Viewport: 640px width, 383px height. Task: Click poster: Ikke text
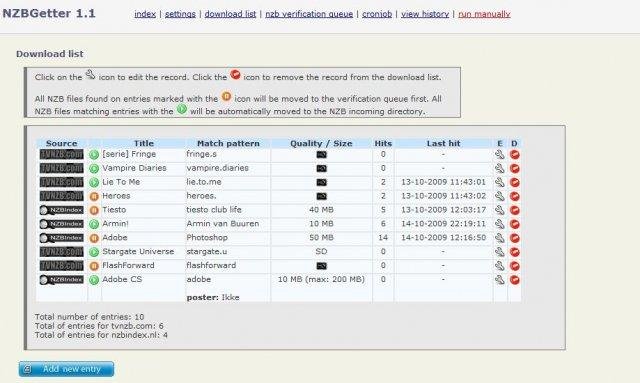tap(213, 298)
